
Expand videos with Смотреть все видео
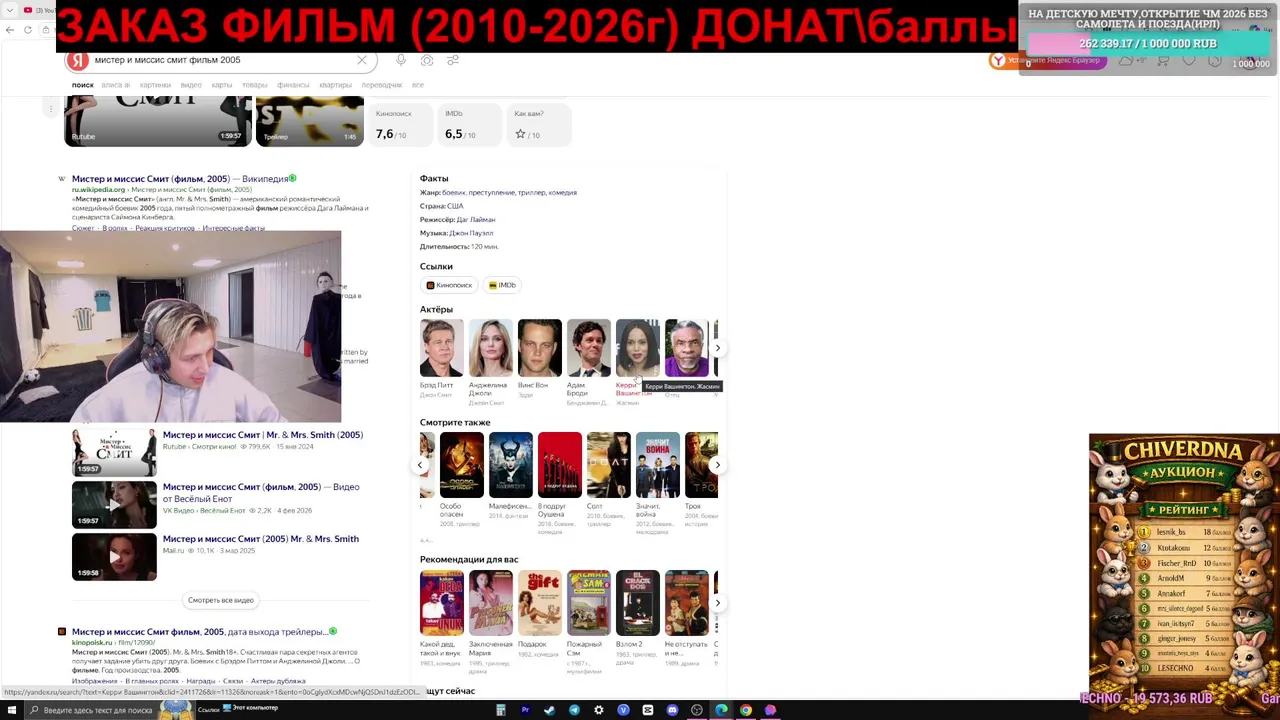click(x=221, y=600)
